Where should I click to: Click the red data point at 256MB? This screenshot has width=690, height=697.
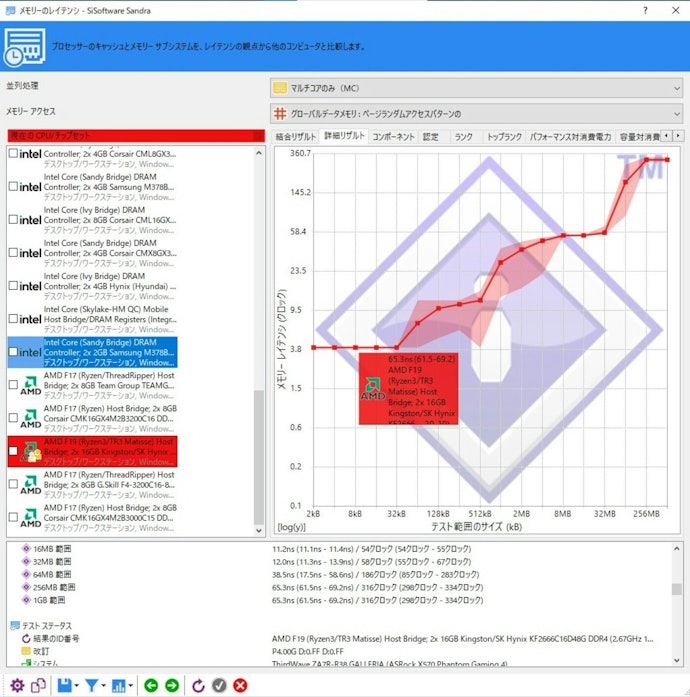(x=646, y=160)
